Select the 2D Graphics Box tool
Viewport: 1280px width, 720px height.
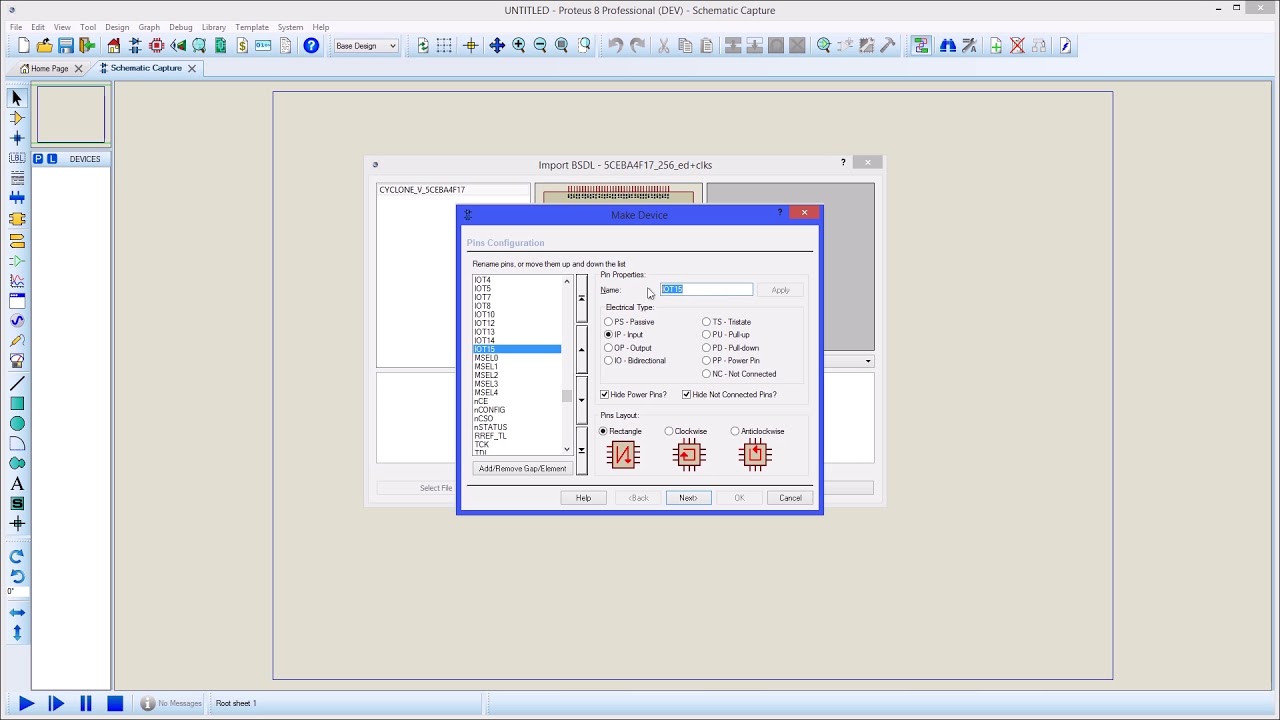pos(17,404)
